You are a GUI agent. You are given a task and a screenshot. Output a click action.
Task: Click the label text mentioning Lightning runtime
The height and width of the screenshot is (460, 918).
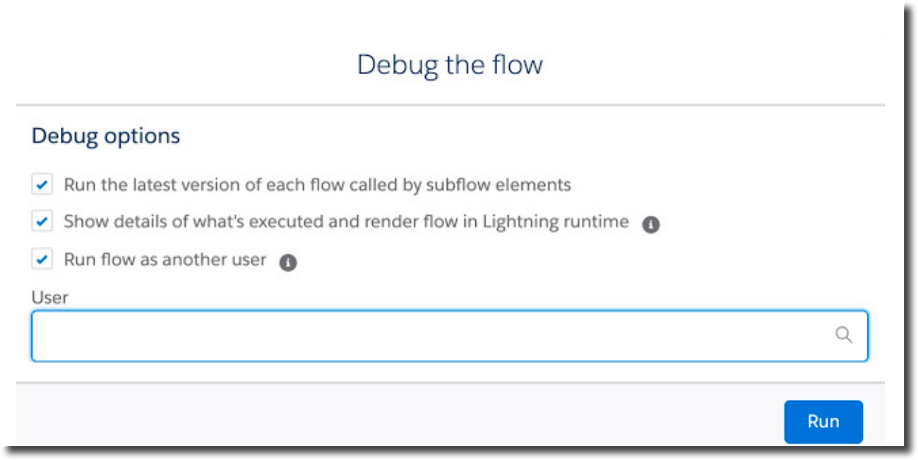(x=346, y=222)
